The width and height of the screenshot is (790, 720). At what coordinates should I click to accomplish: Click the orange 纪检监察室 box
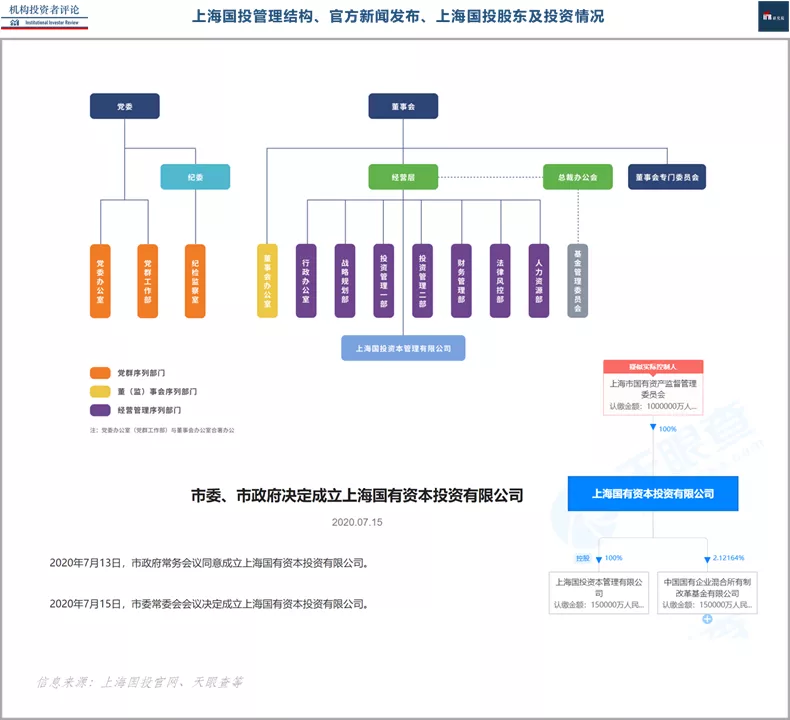[x=195, y=281]
